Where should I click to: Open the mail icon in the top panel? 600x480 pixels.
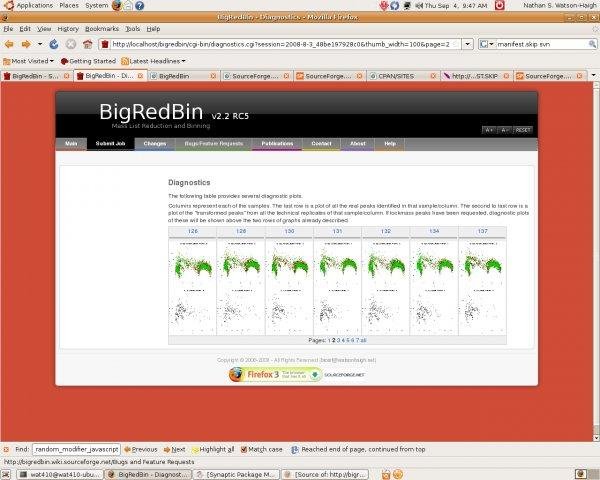[129, 5]
